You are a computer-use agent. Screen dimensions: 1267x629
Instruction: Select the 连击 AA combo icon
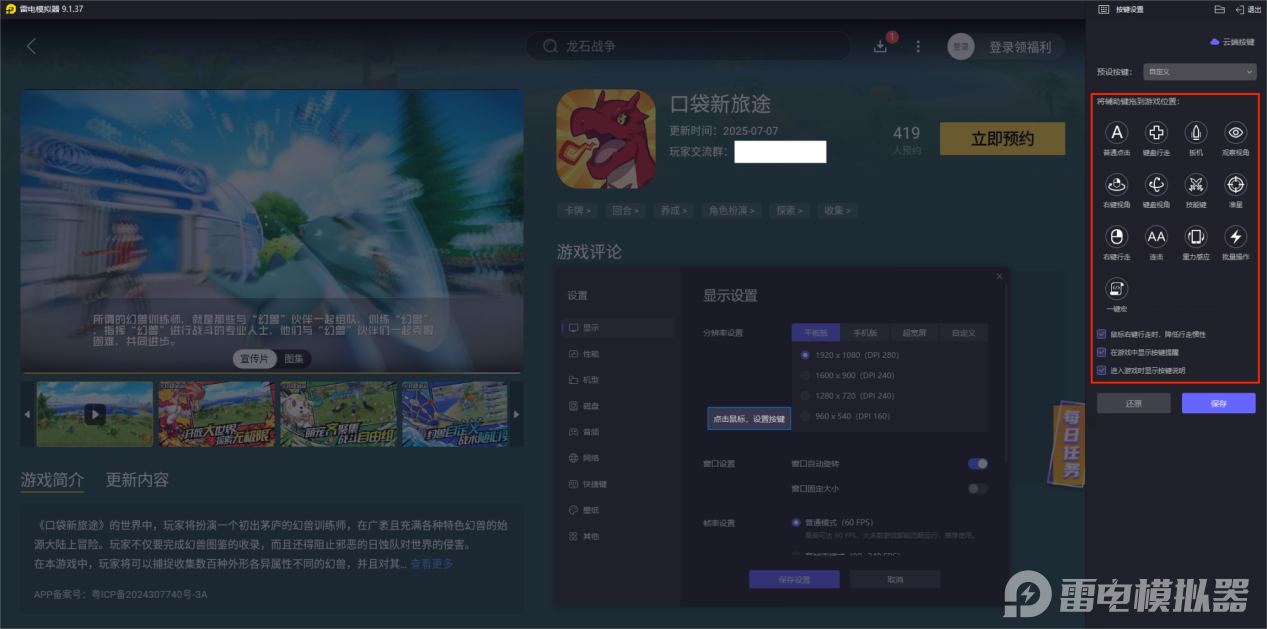tap(1156, 237)
